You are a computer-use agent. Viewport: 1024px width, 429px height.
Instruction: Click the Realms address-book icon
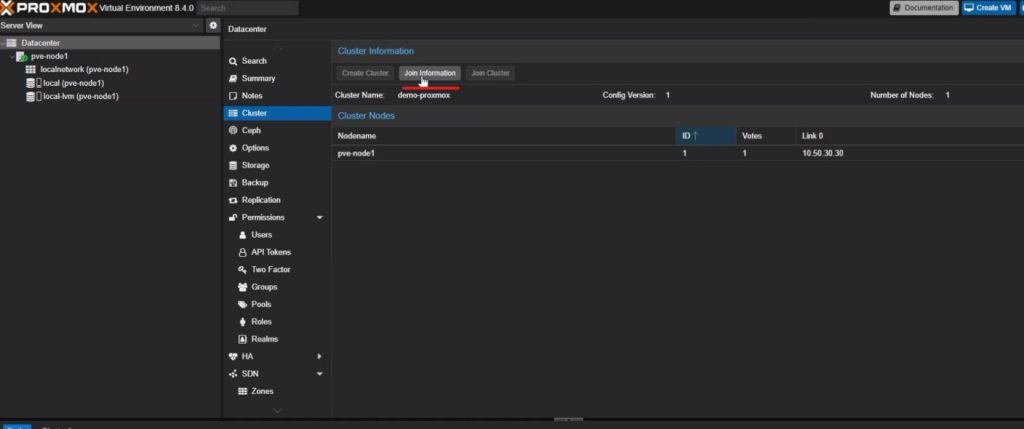242,340
